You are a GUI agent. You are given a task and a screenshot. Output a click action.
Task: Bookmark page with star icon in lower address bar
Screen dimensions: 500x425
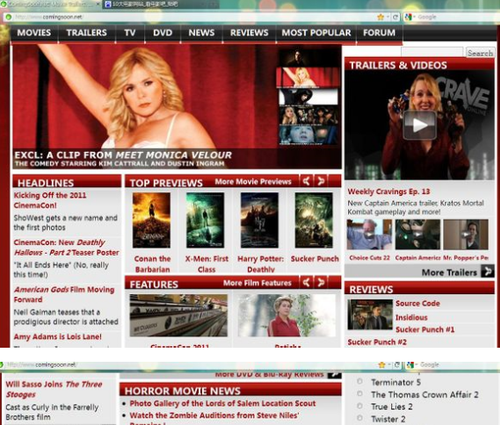coord(382,365)
